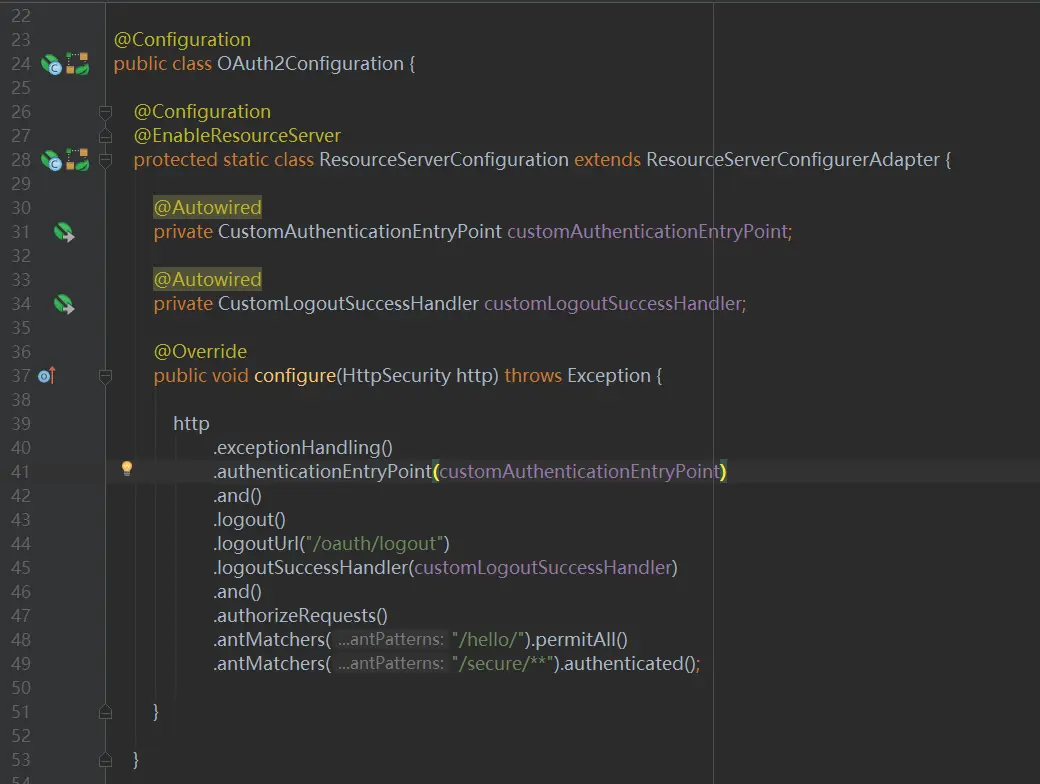The width and height of the screenshot is (1040, 784).
Task: Click the .authorizeRequests() call
Action: tap(300, 616)
